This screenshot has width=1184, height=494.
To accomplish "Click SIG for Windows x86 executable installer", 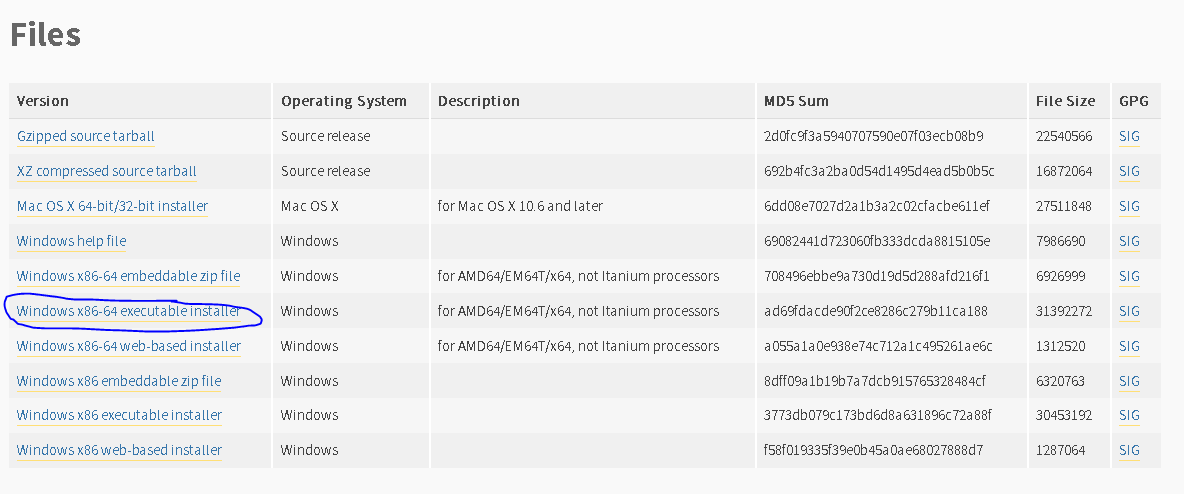I will point(1129,415).
